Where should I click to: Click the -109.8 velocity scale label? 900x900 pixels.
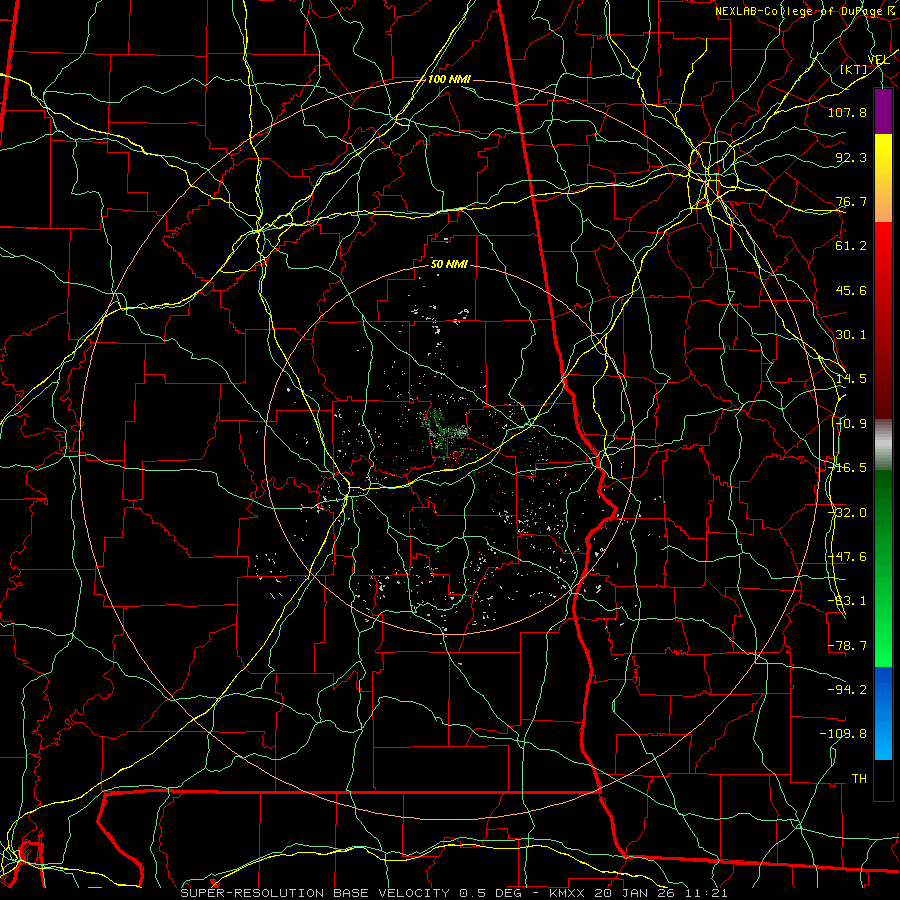point(844,734)
